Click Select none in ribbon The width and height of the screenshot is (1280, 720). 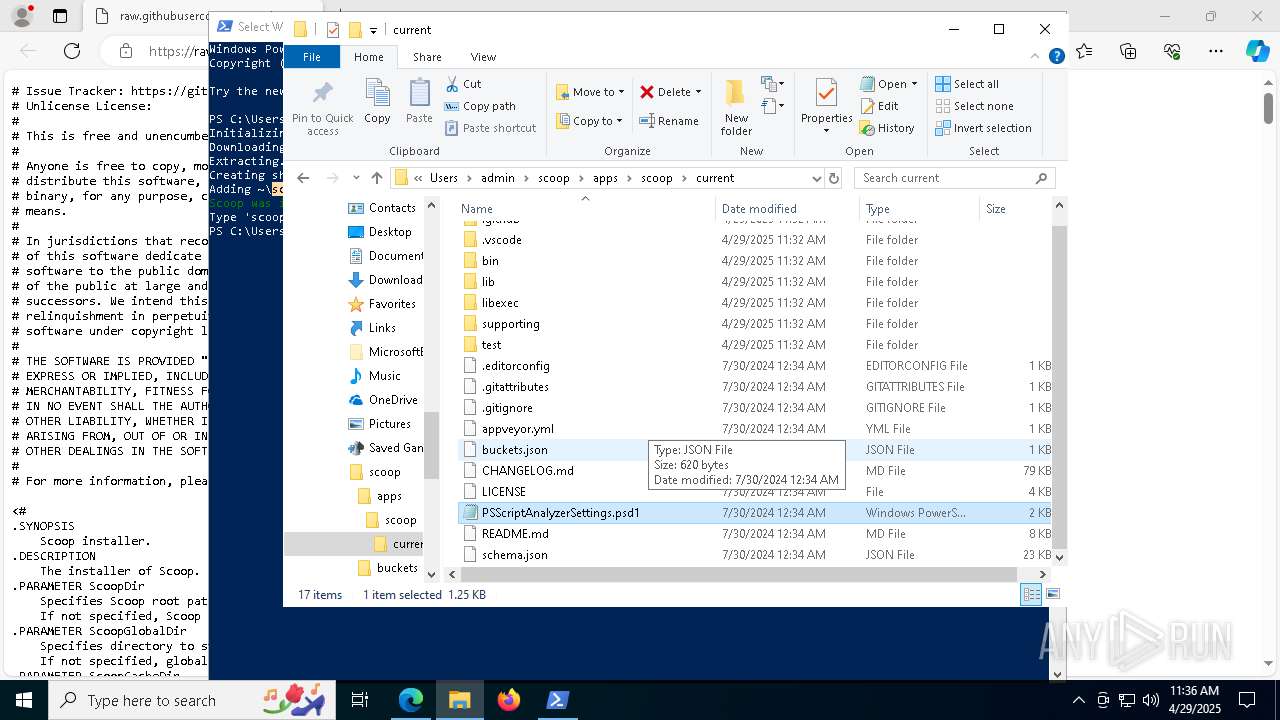pos(974,106)
